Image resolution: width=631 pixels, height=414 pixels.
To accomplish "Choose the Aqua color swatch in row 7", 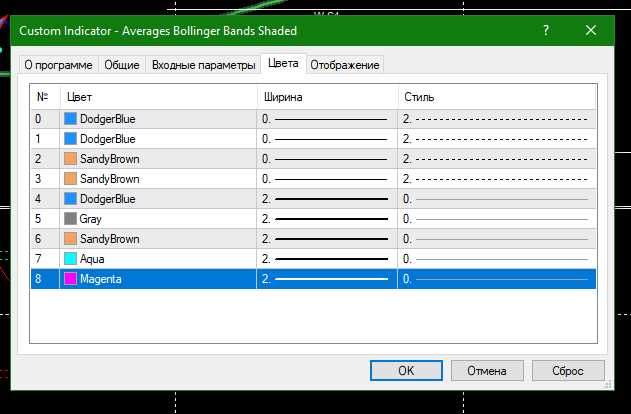I will click(70, 259).
